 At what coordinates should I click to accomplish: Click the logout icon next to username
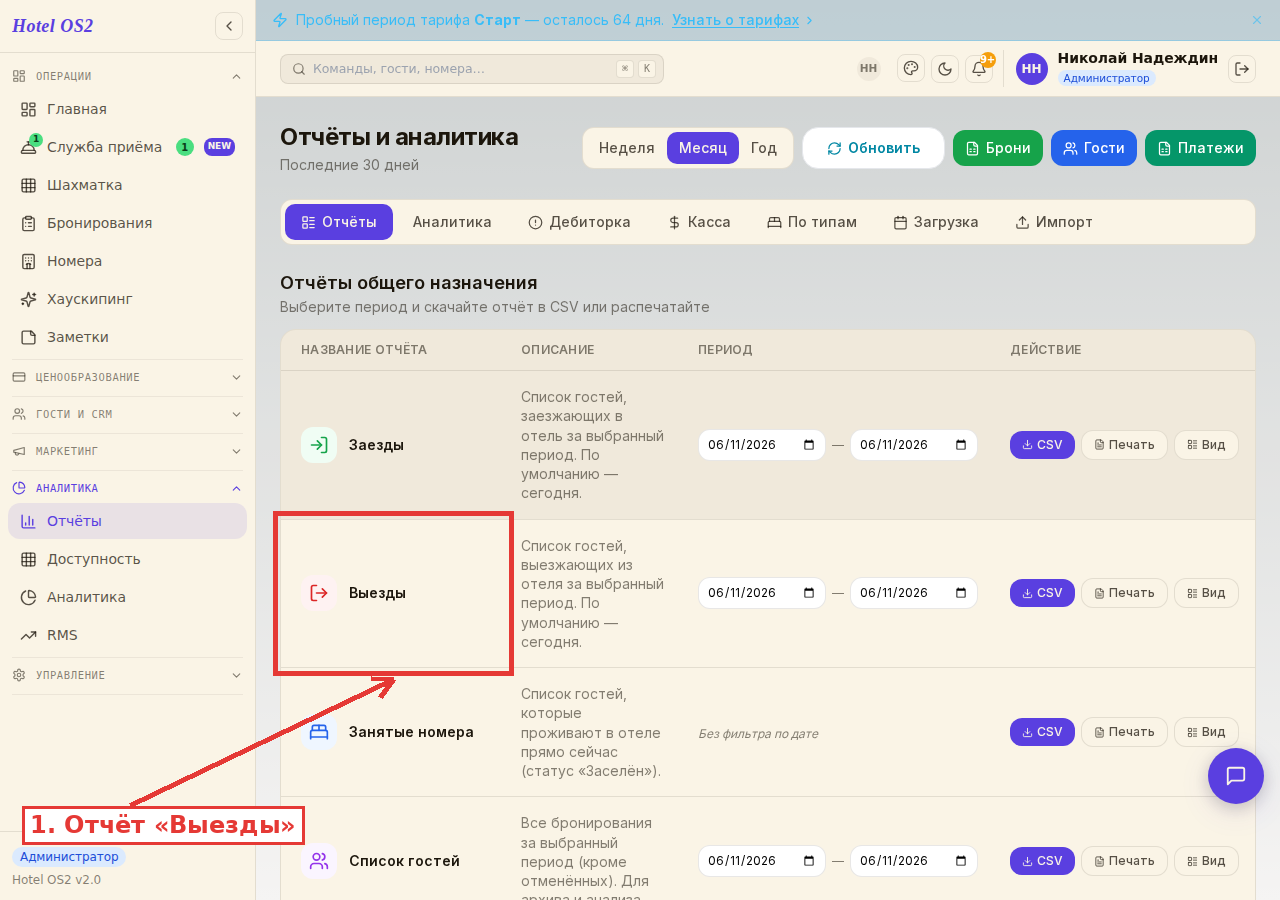[1242, 69]
